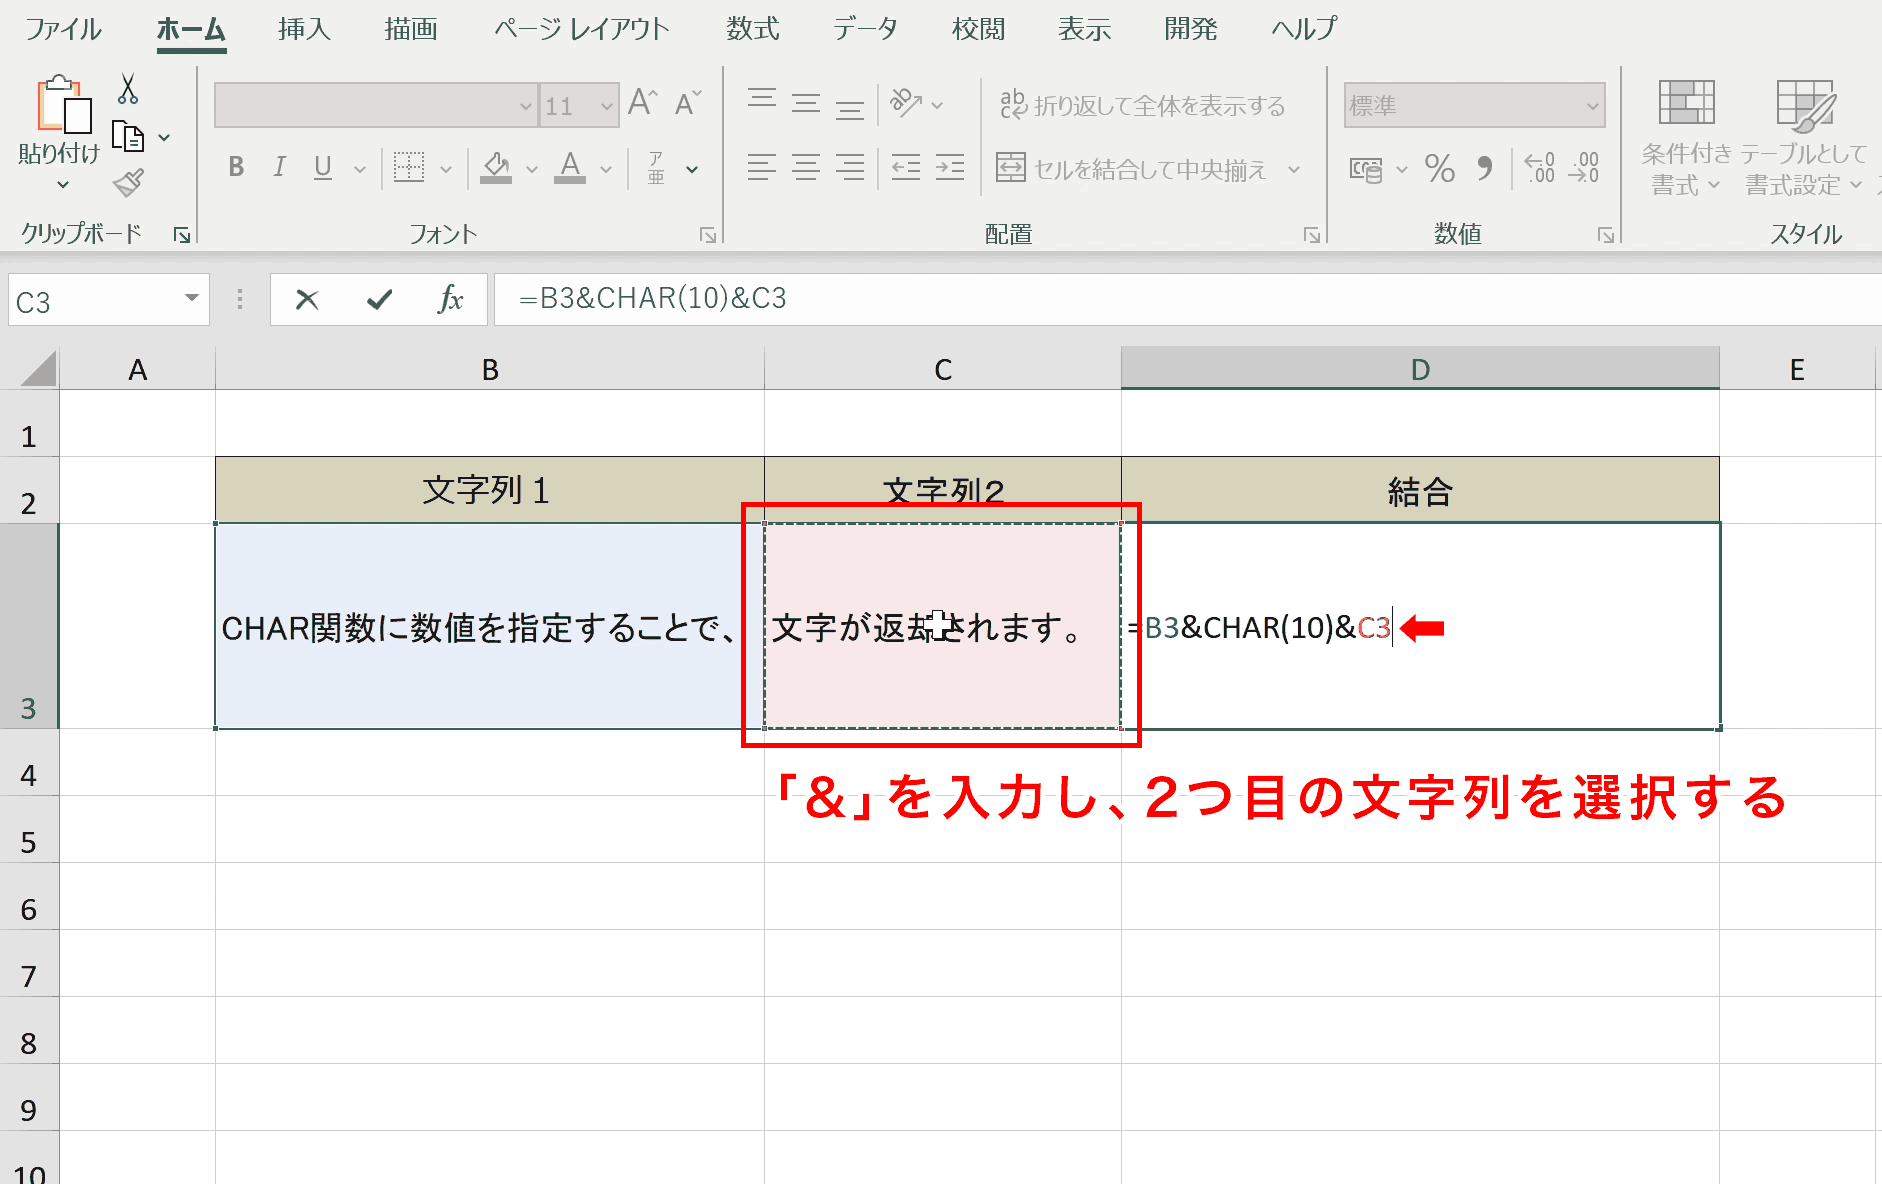
Task: Open Format as Table (テーブルとして書式設定)
Action: pos(1804,138)
